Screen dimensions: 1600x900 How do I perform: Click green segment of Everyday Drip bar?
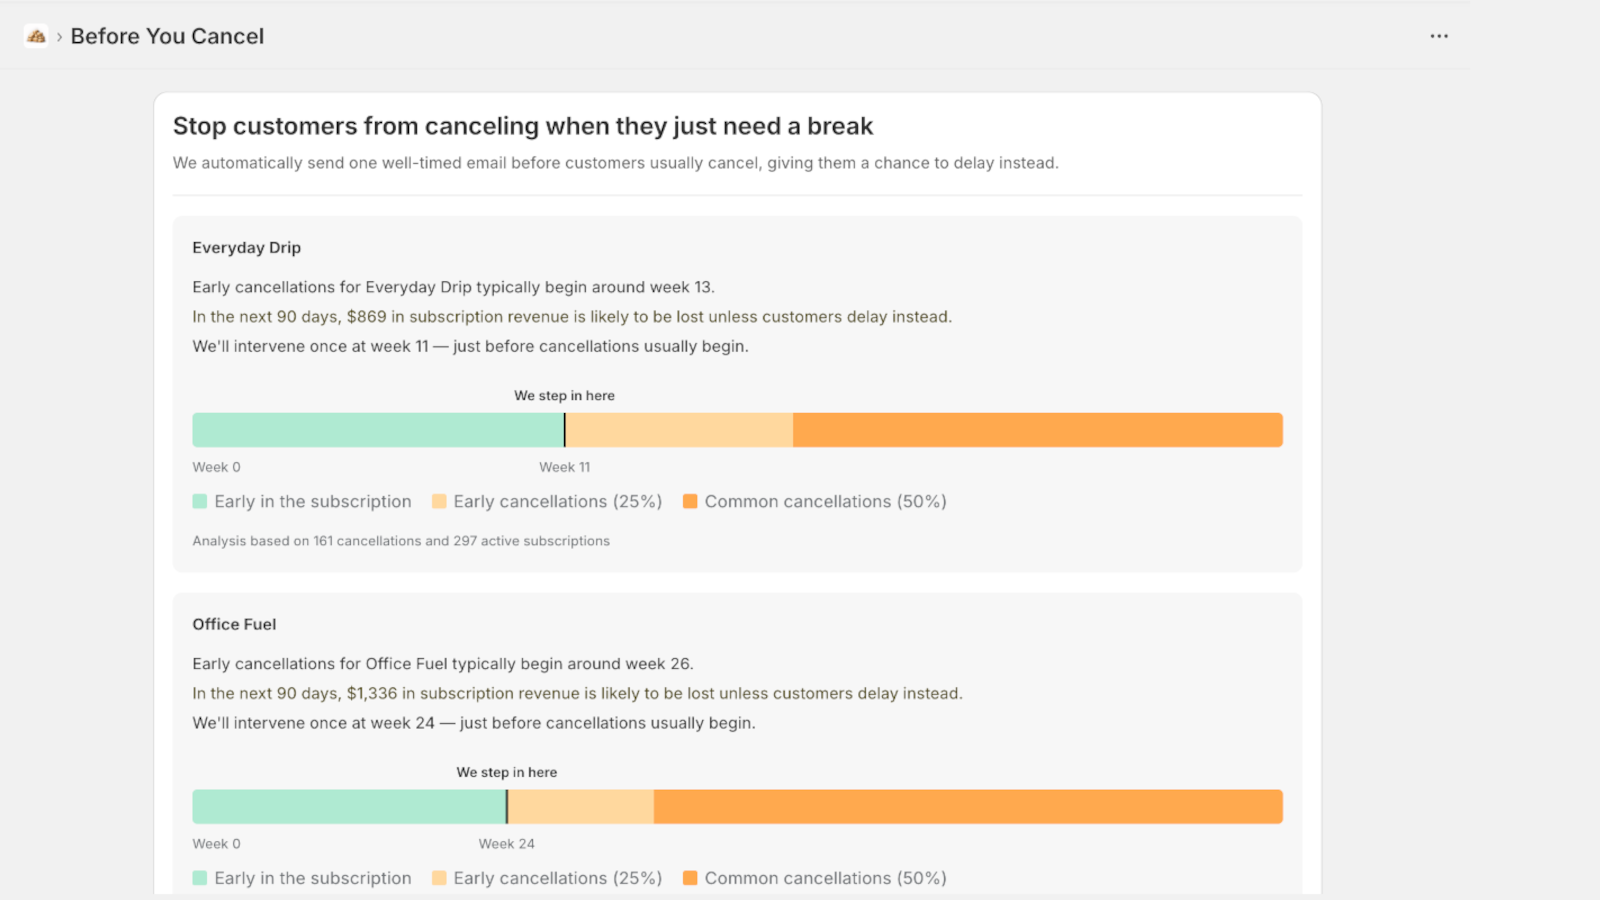(x=377, y=430)
